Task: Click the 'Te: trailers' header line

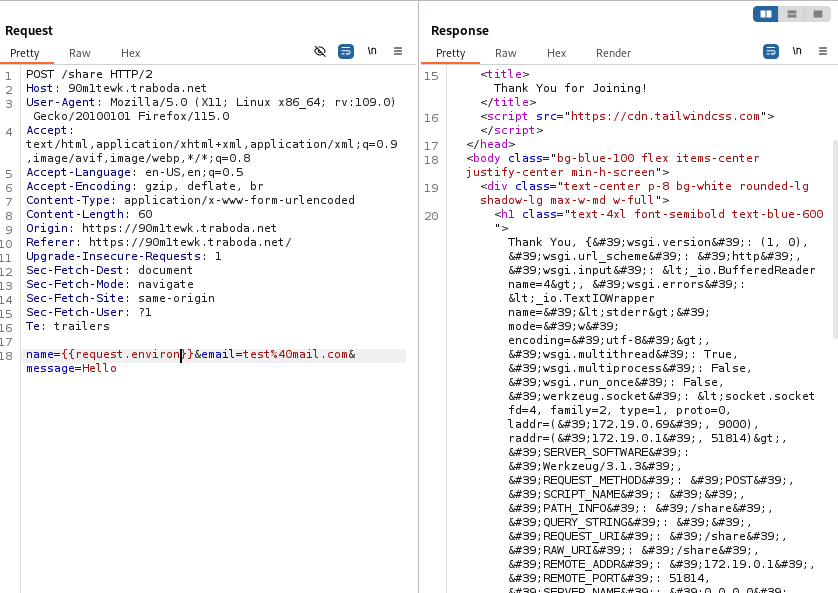Action: tap(68, 326)
